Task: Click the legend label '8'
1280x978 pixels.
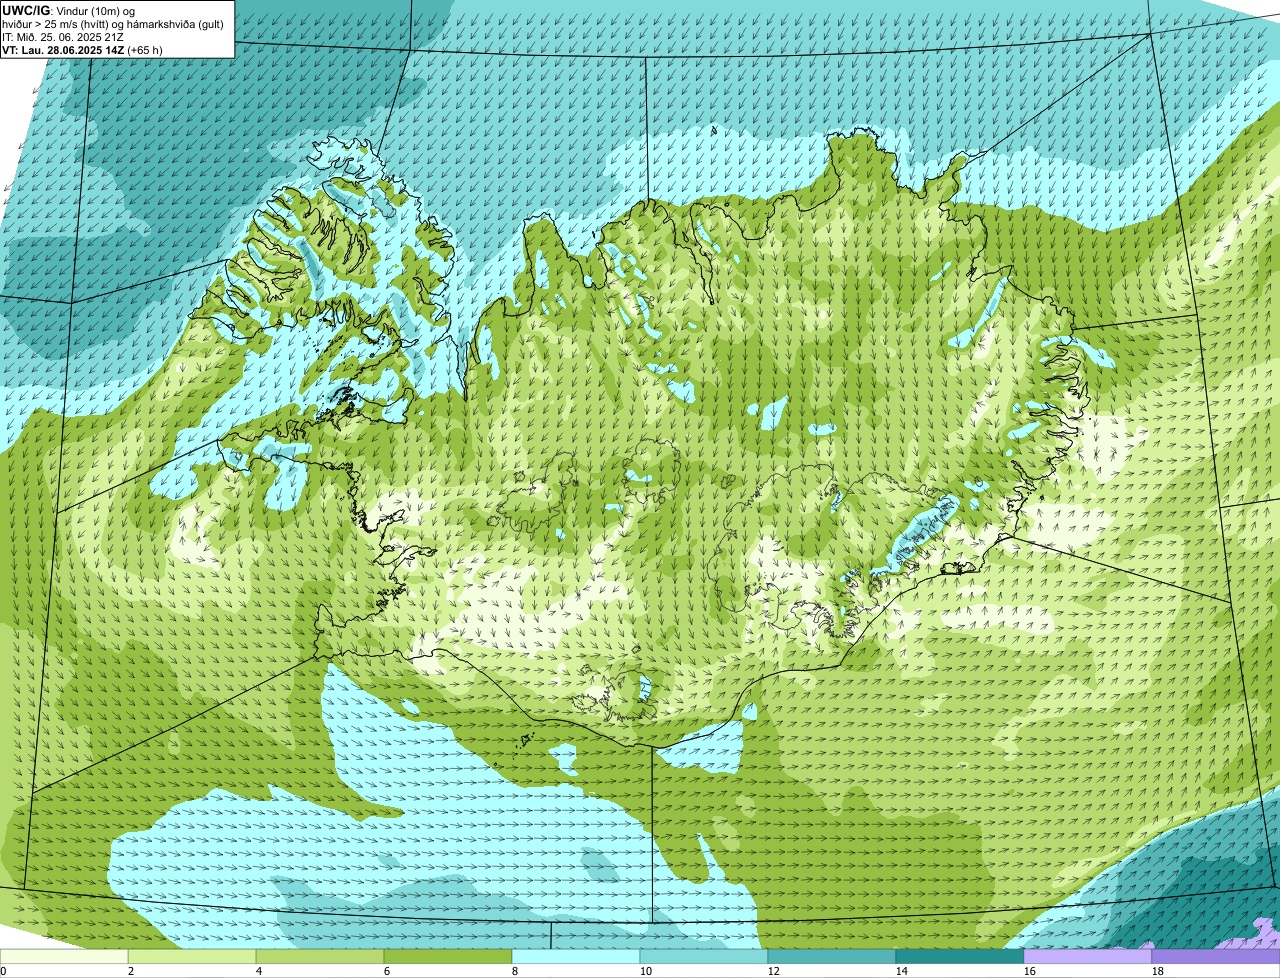Action: pos(515,971)
